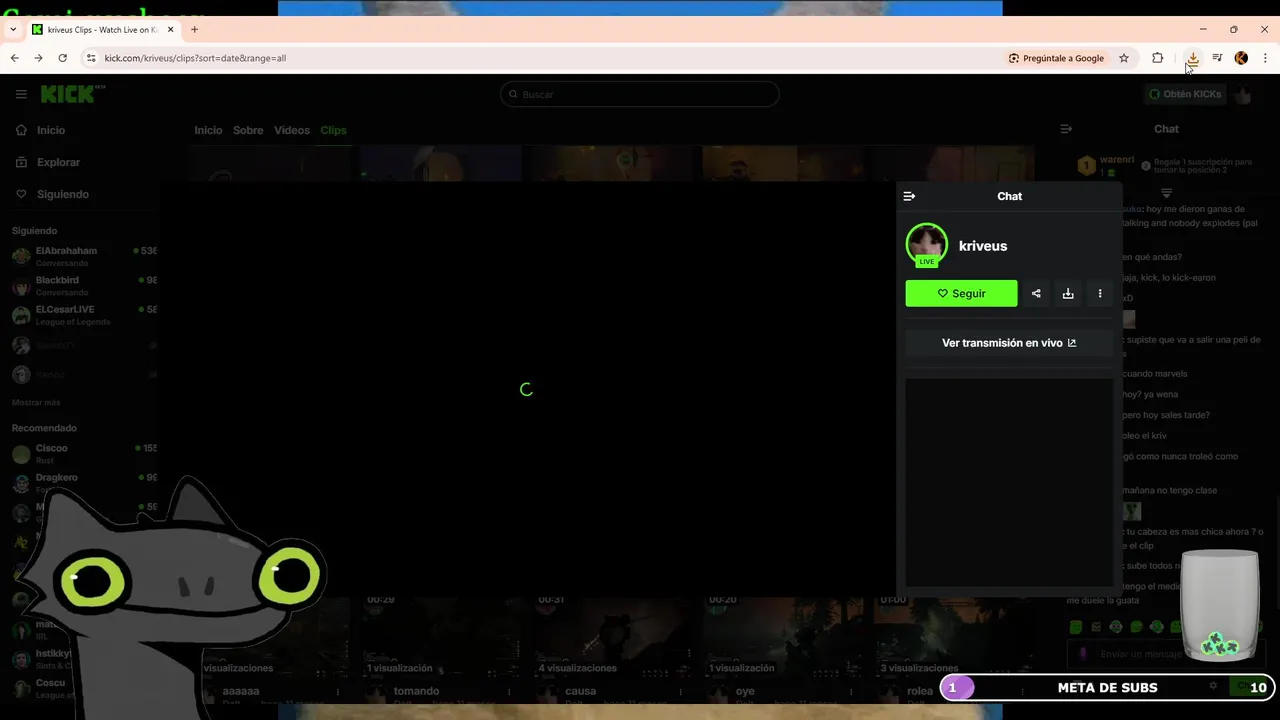Open the tomando clip options menu
Viewport: 1280px width, 720px height.
pos(509,691)
